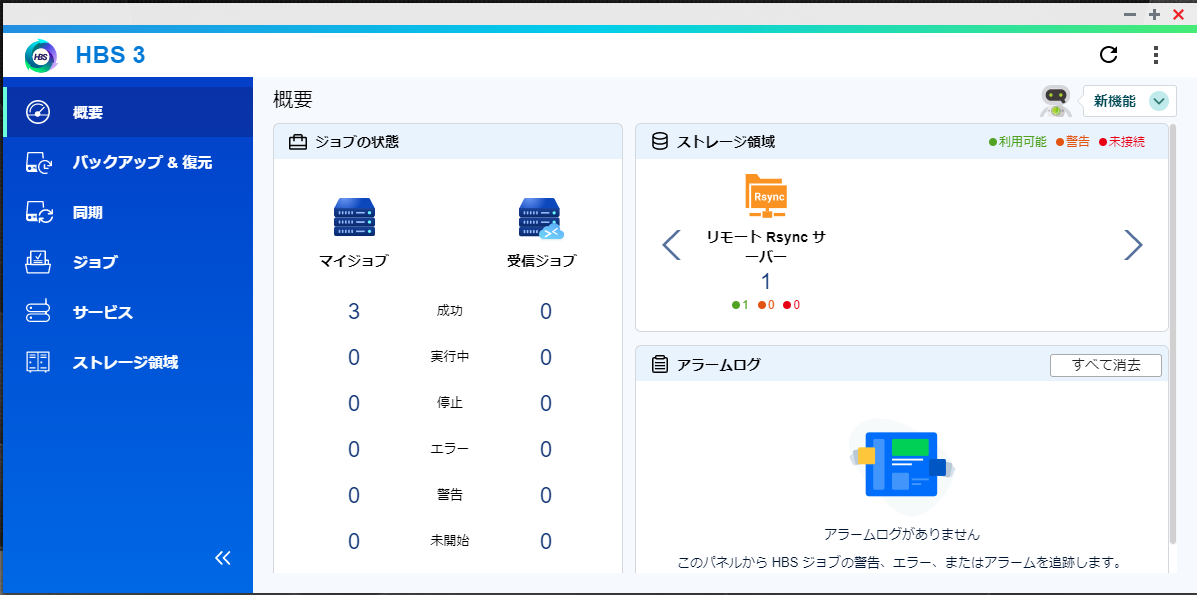
Task: Click the マイジョブ server icon
Action: point(354,217)
